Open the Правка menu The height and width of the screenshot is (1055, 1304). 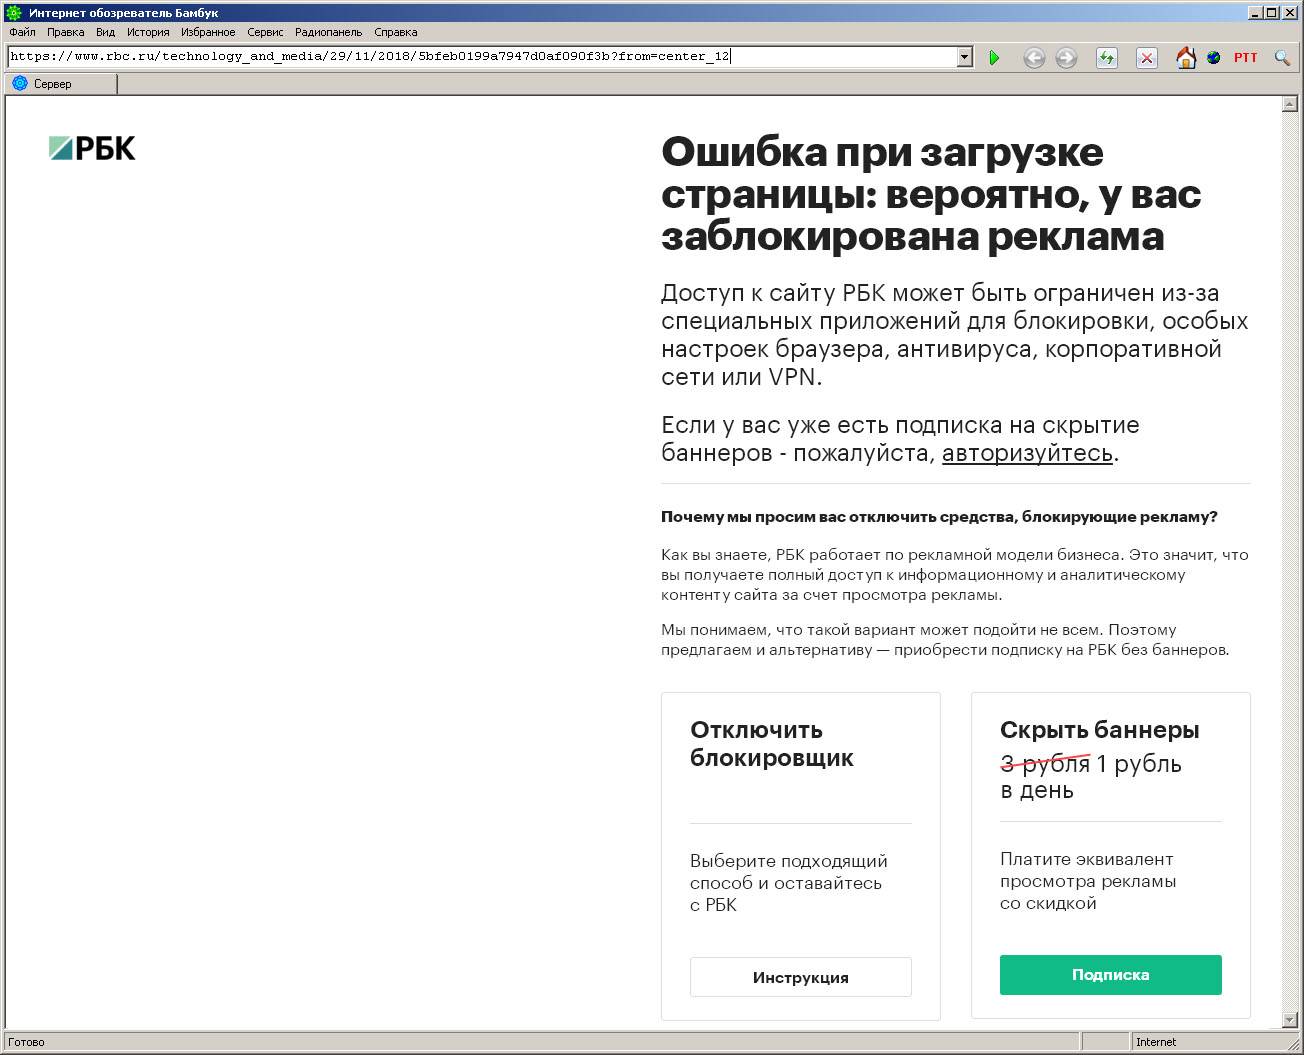[x=66, y=32]
